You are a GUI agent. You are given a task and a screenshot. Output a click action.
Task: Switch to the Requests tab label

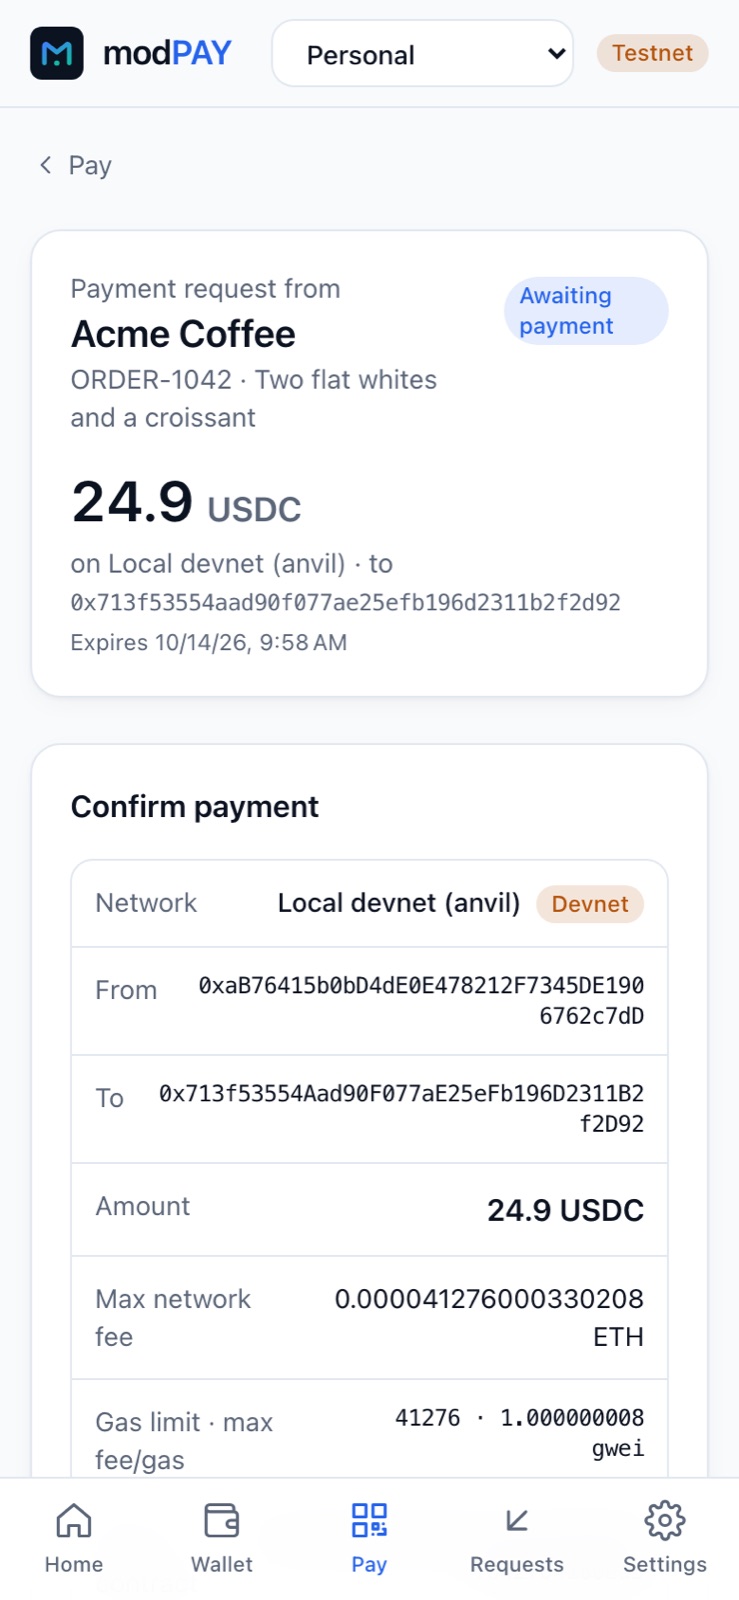517,1565
